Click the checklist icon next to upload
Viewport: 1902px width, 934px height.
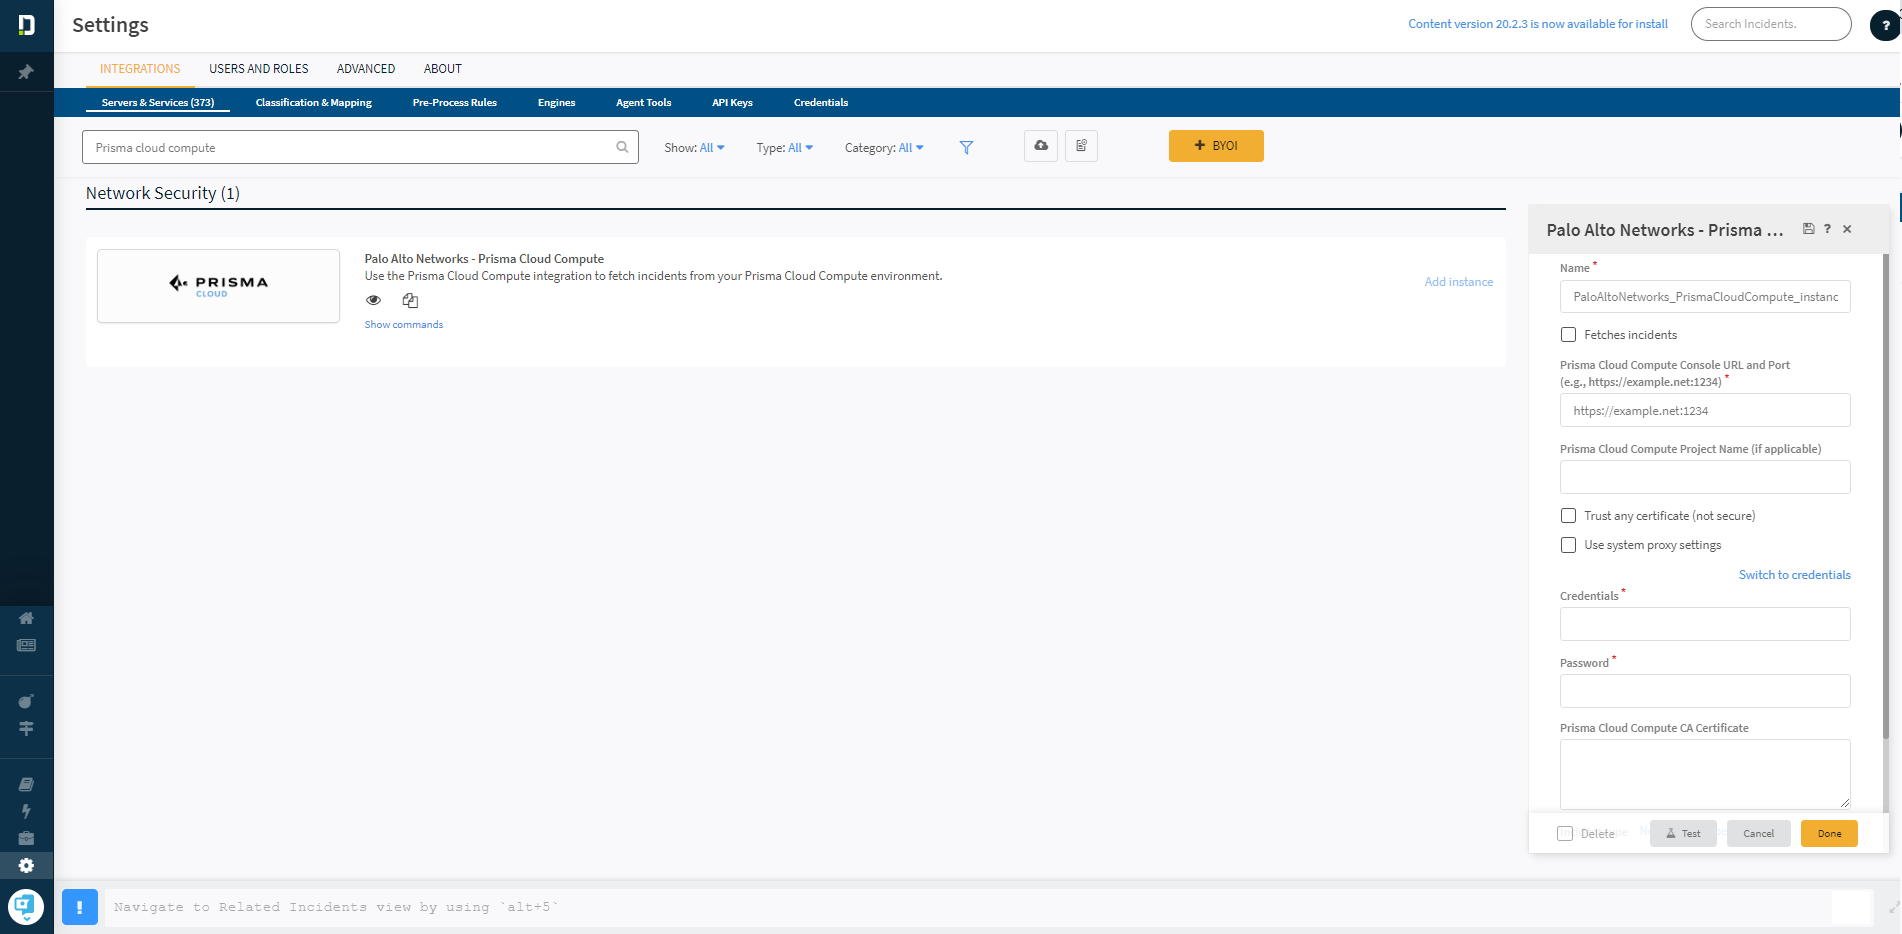coord(1081,146)
